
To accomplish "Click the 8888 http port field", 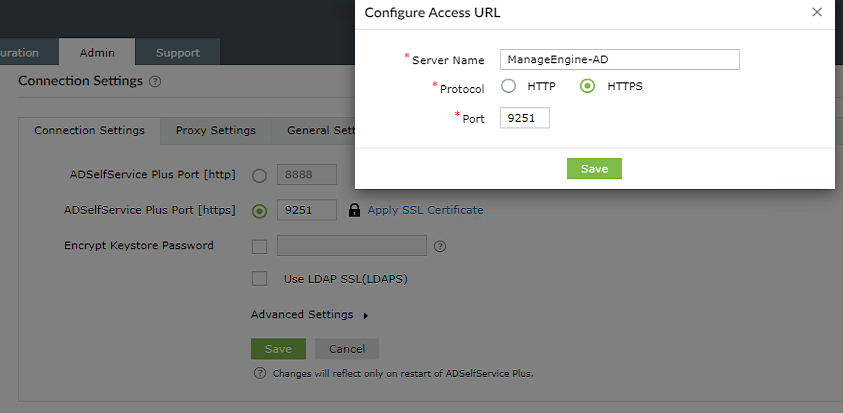I will (x=306, y=175).
